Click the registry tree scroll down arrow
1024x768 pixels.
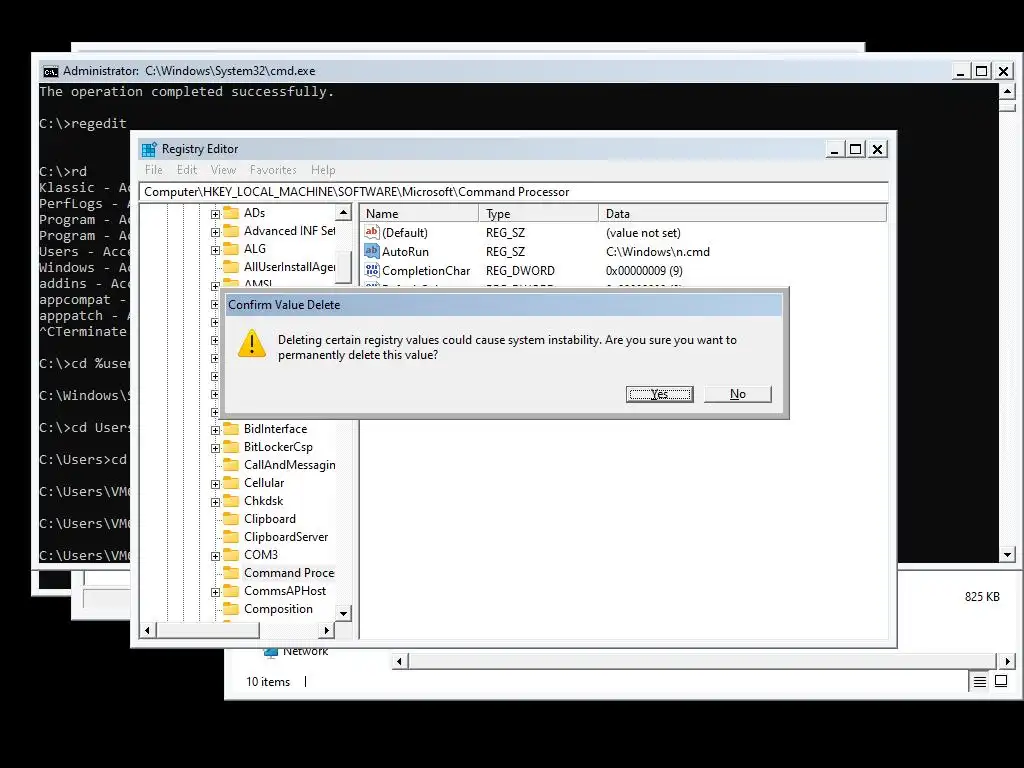tap(344, 613)
